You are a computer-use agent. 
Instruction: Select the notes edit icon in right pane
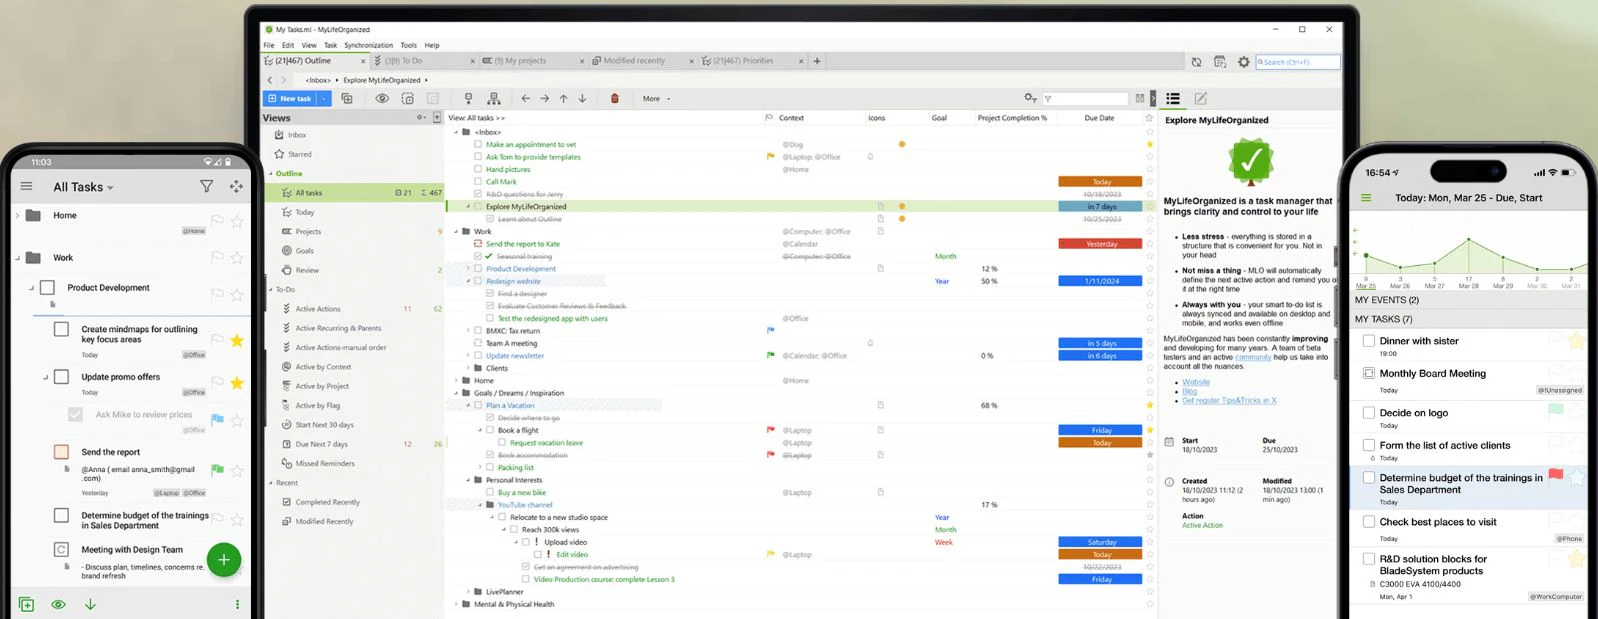[x=1200, y=99]
